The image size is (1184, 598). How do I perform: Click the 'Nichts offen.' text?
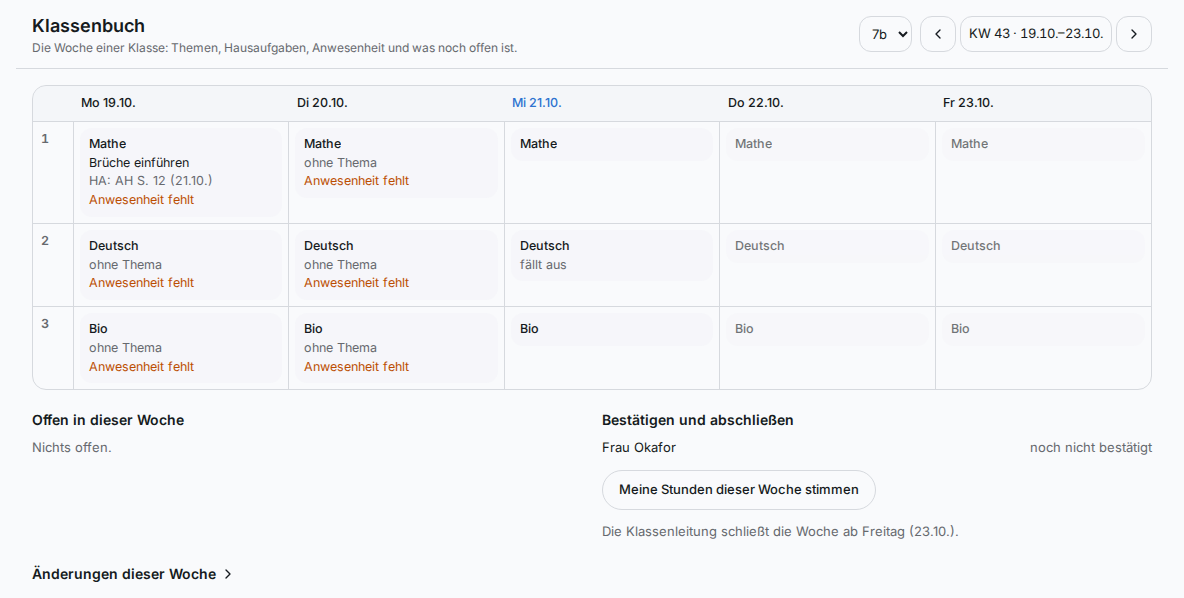coord(72,448)
